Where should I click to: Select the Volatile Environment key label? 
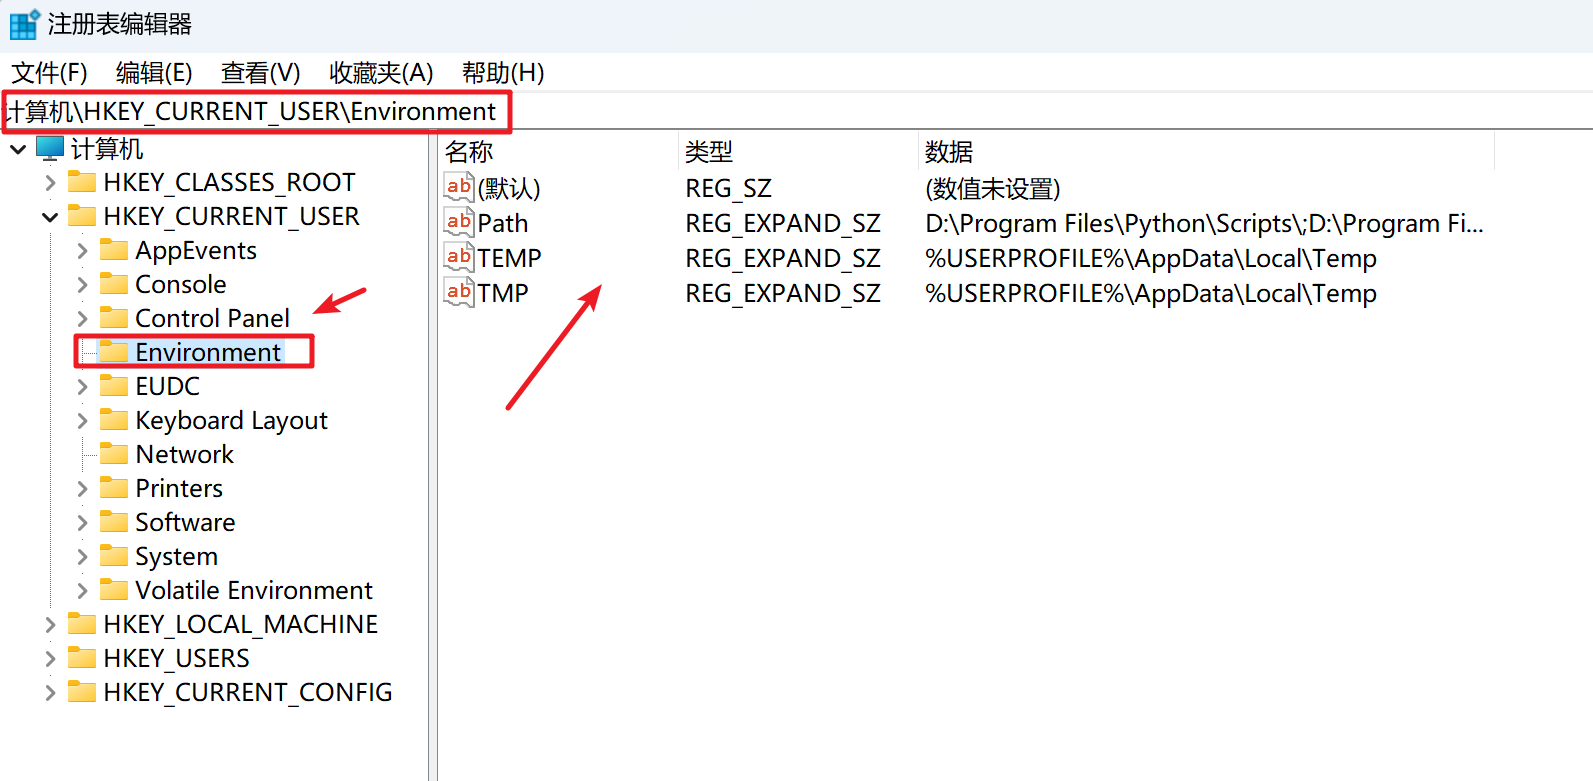[x=254, y=590]
